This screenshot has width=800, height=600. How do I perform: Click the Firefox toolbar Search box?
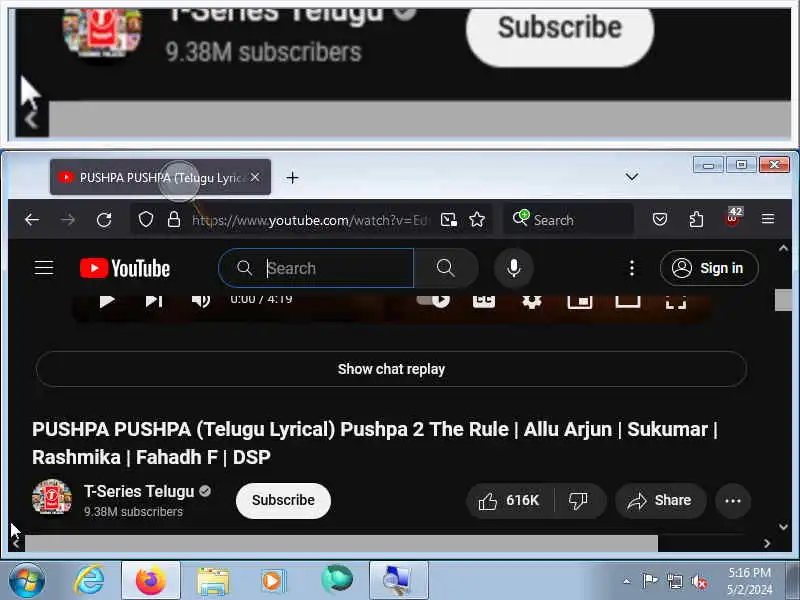click(x=568, y=220)
